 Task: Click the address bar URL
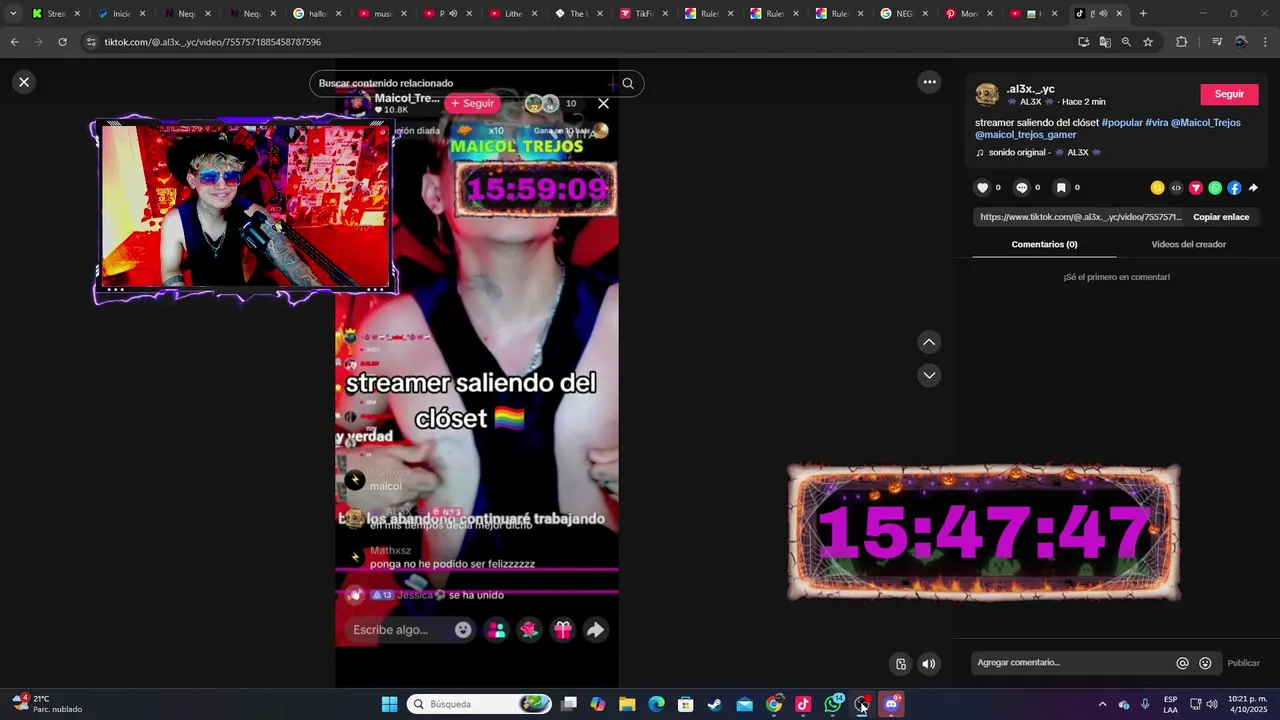(x=212, y=42)
